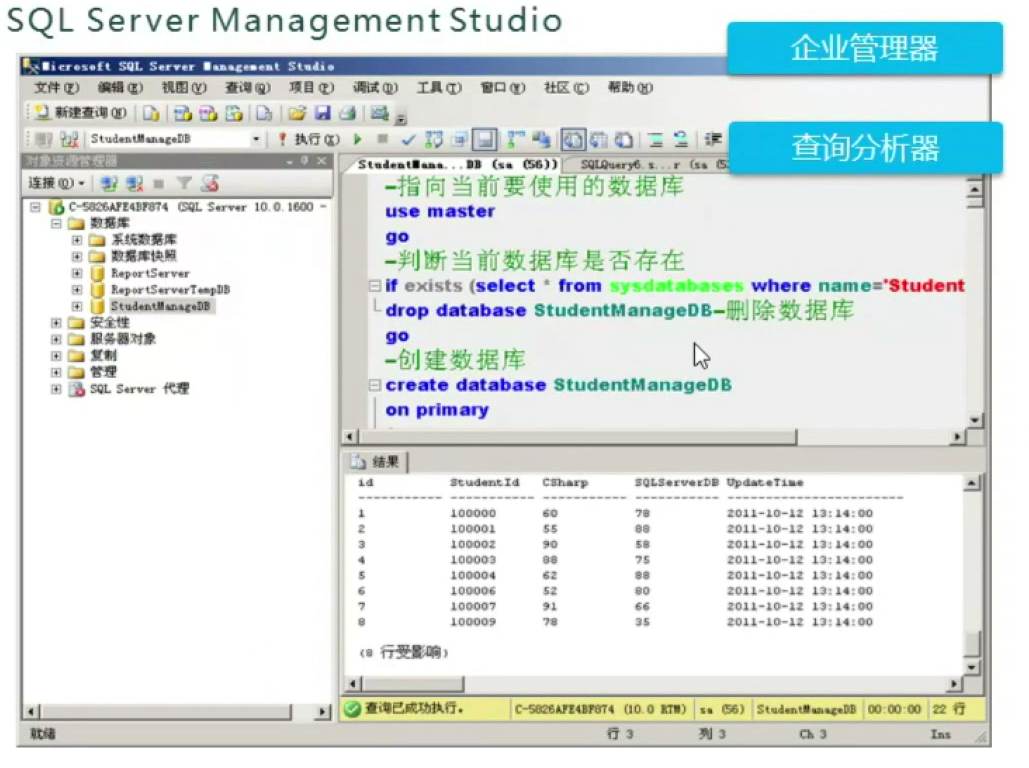Screen dimensions: 1029x768
Task: Open the 工具 (Tools) menu
Action: pos(439,87)
